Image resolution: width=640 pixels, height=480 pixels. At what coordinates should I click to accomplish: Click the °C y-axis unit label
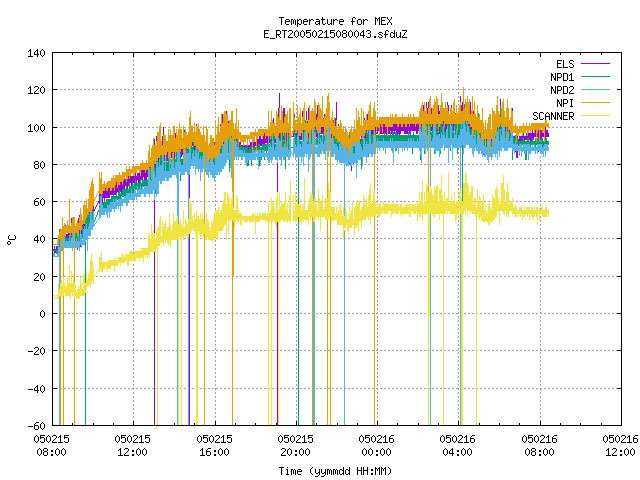click(x=11, y=240)
